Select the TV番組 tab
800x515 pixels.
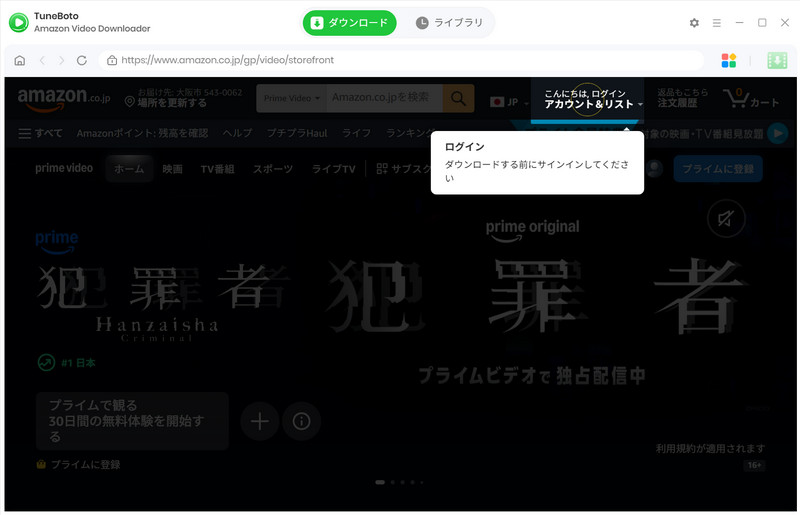click(x=217, y=169)
